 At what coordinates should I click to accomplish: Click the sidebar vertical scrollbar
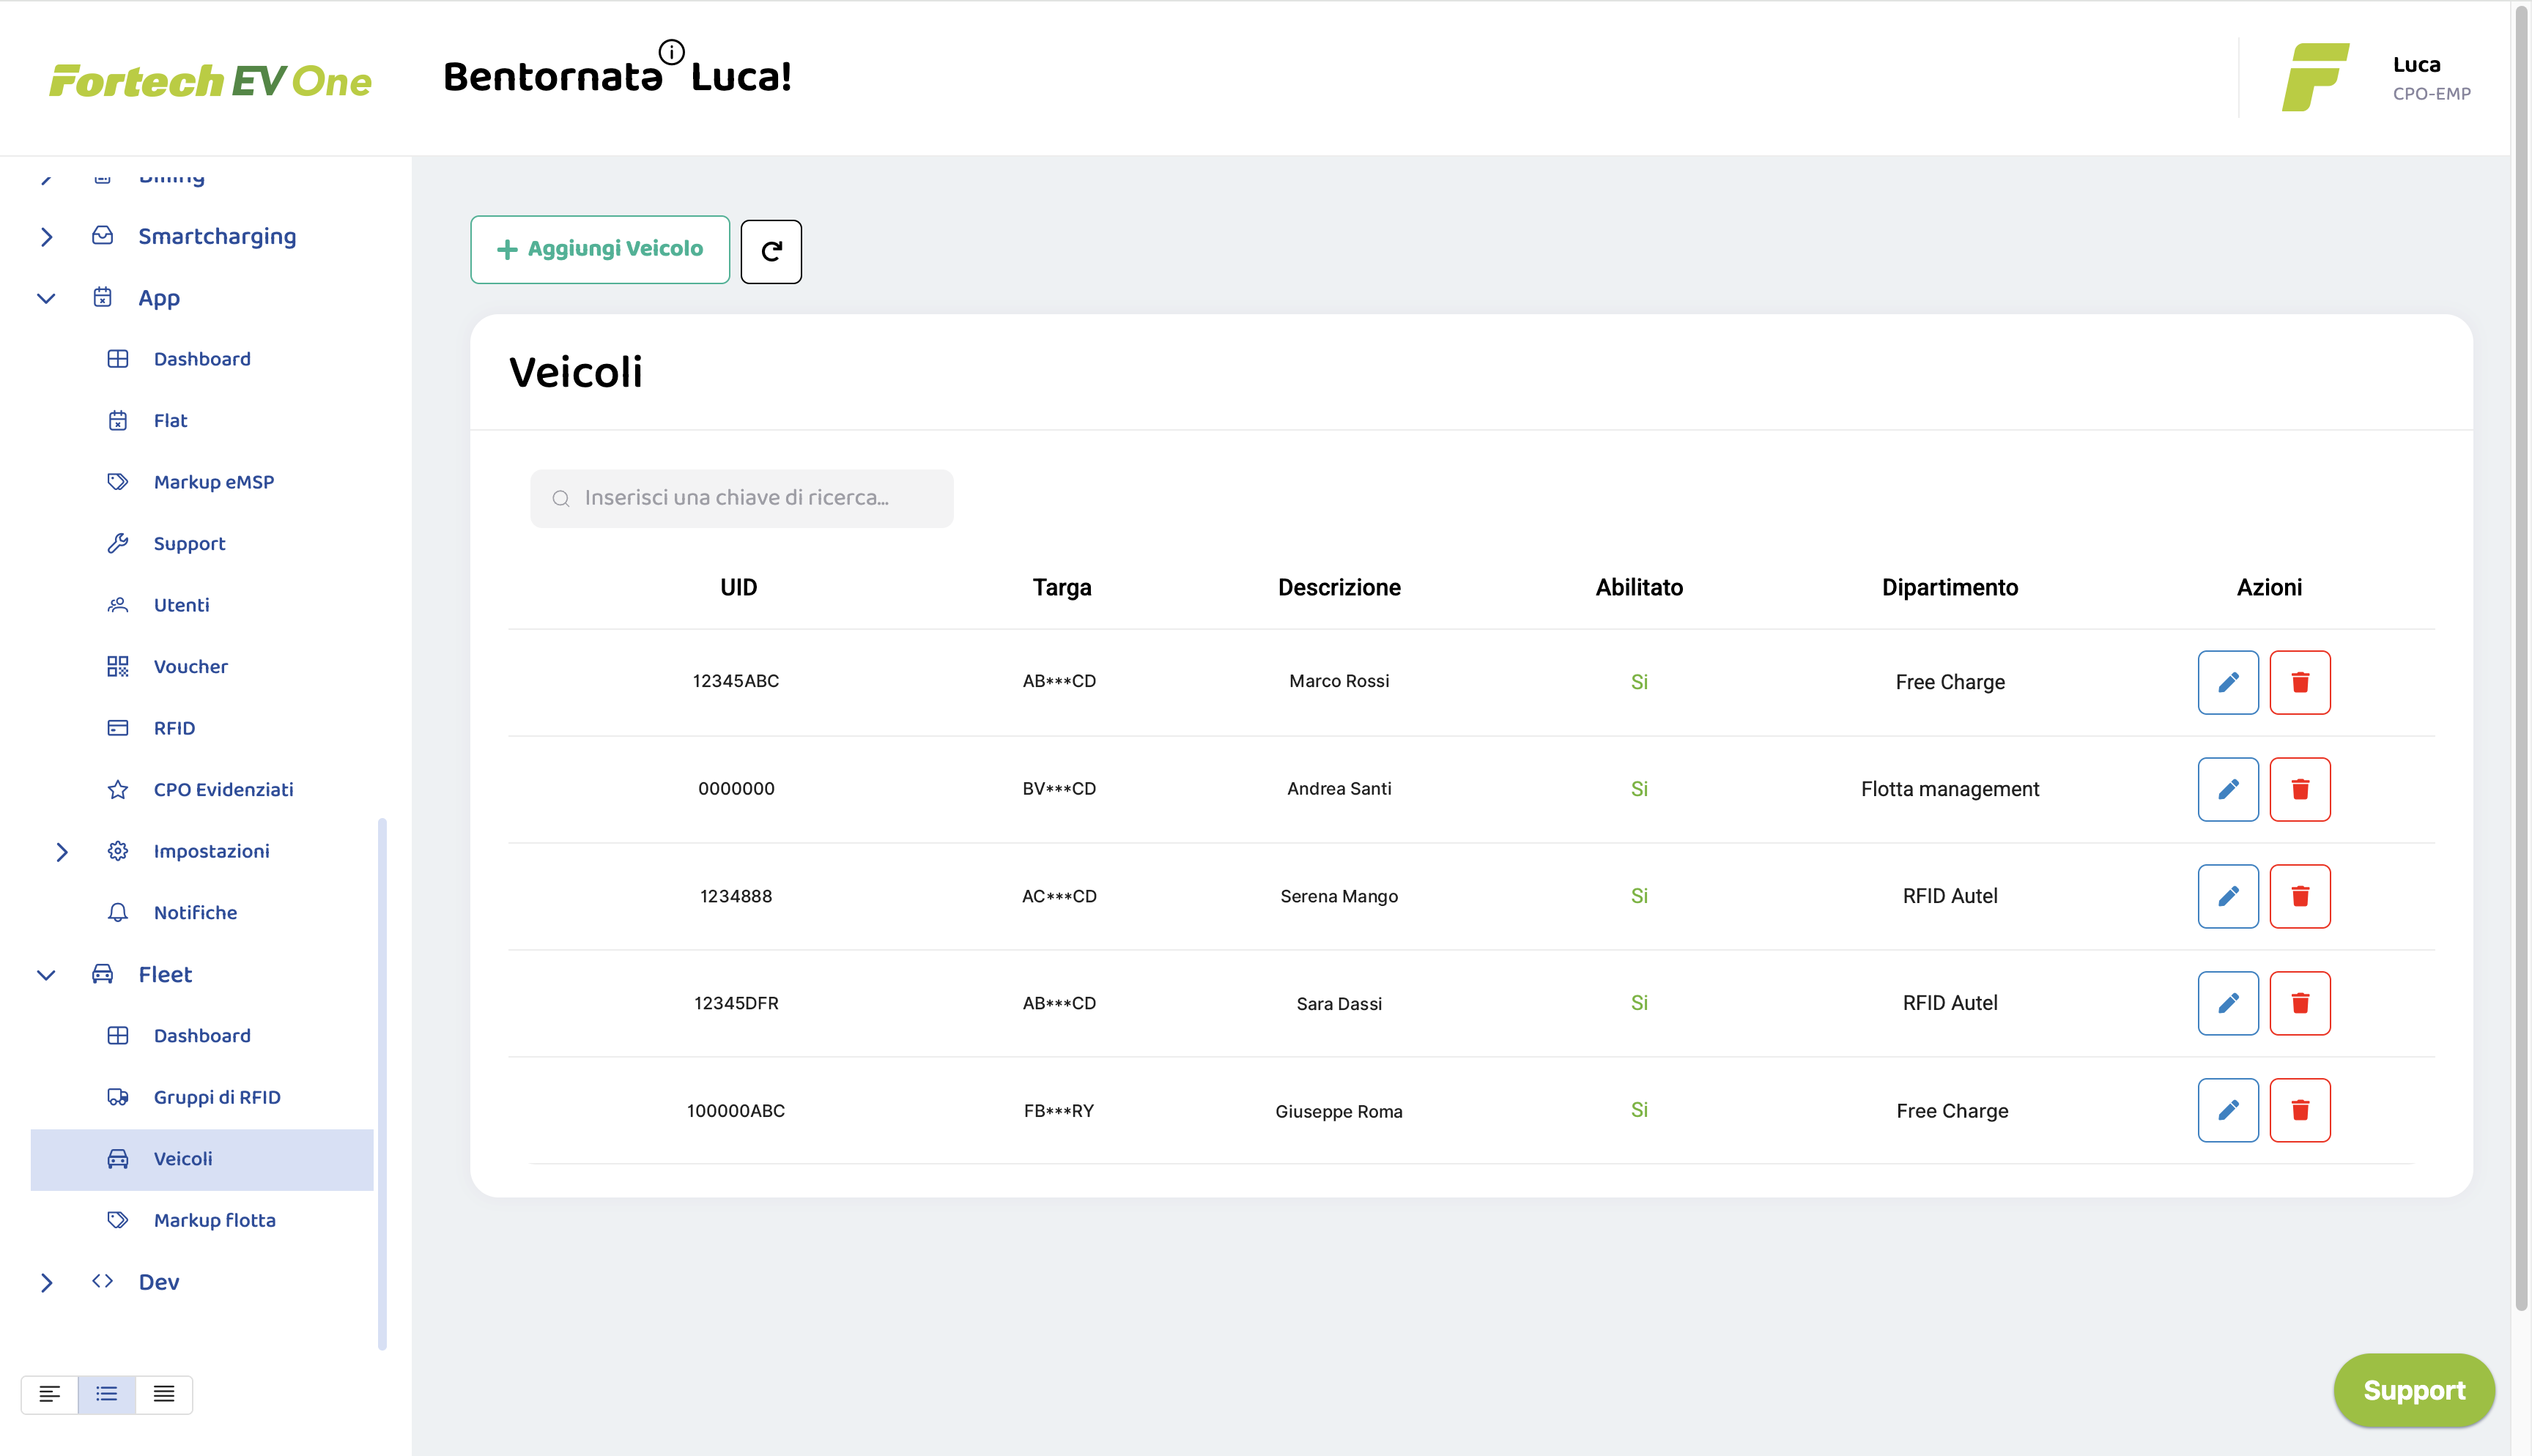coord(382,1083)
